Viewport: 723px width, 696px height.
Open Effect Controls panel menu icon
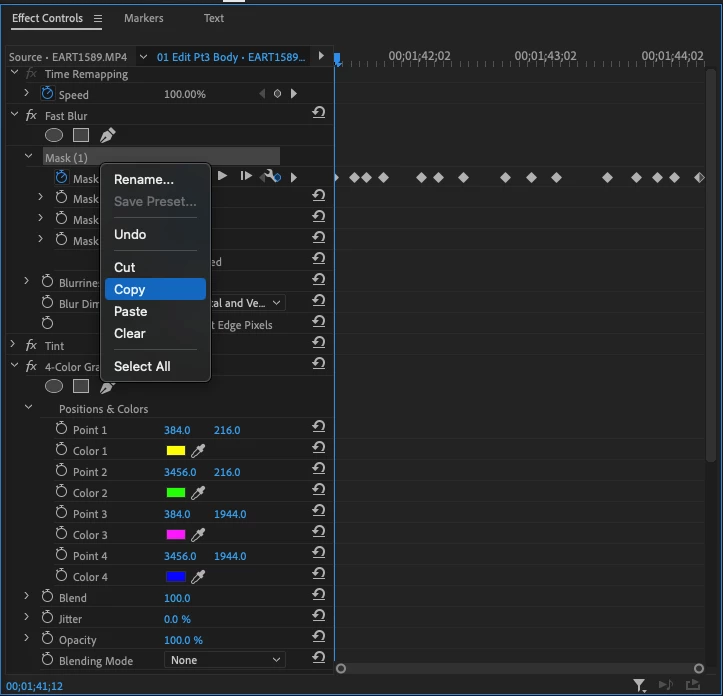(98, 18)
